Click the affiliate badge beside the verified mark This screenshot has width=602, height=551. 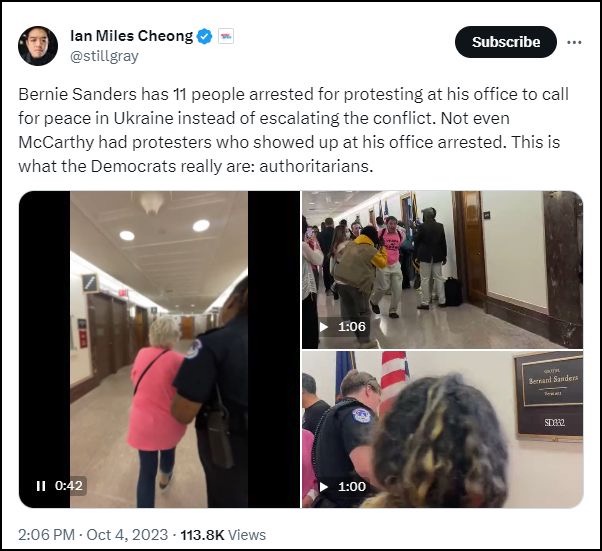click(x=226, y=36)
